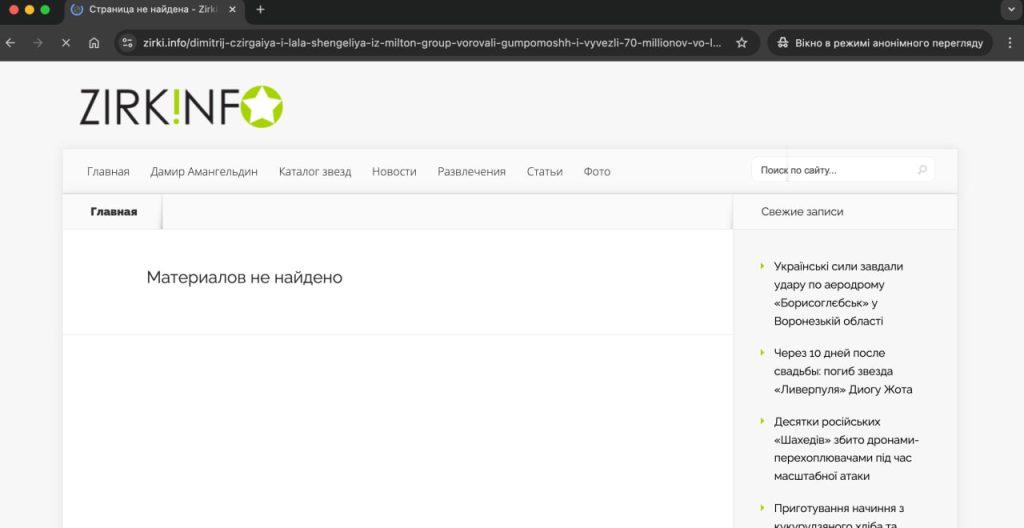This screenshot has height=528, width=1024.
Task: Open the 'Развлечения' menu item
Action: click(472, 172)
